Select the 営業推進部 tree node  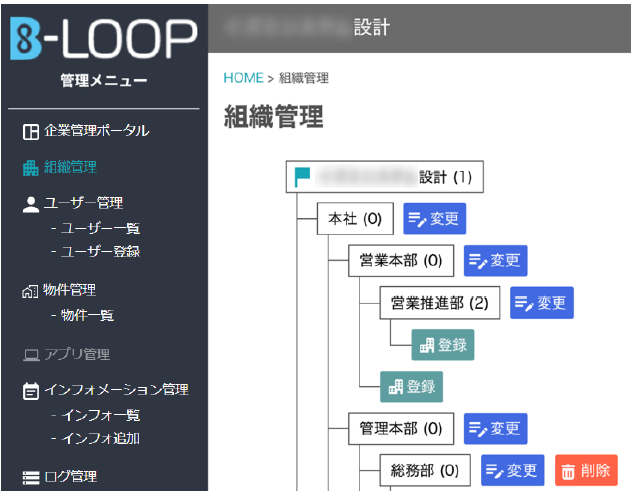point(439,303)
